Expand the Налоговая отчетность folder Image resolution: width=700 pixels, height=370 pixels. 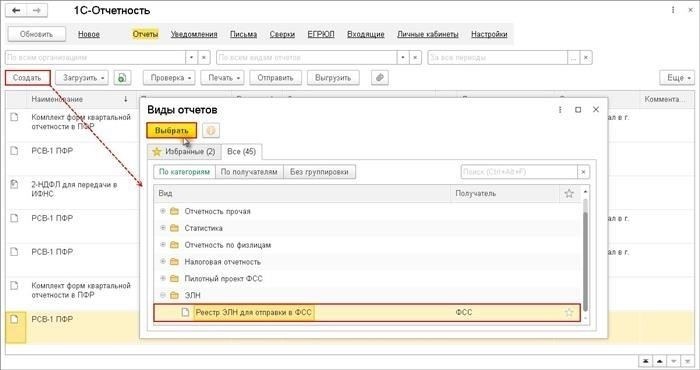click(x=163, y=262)
